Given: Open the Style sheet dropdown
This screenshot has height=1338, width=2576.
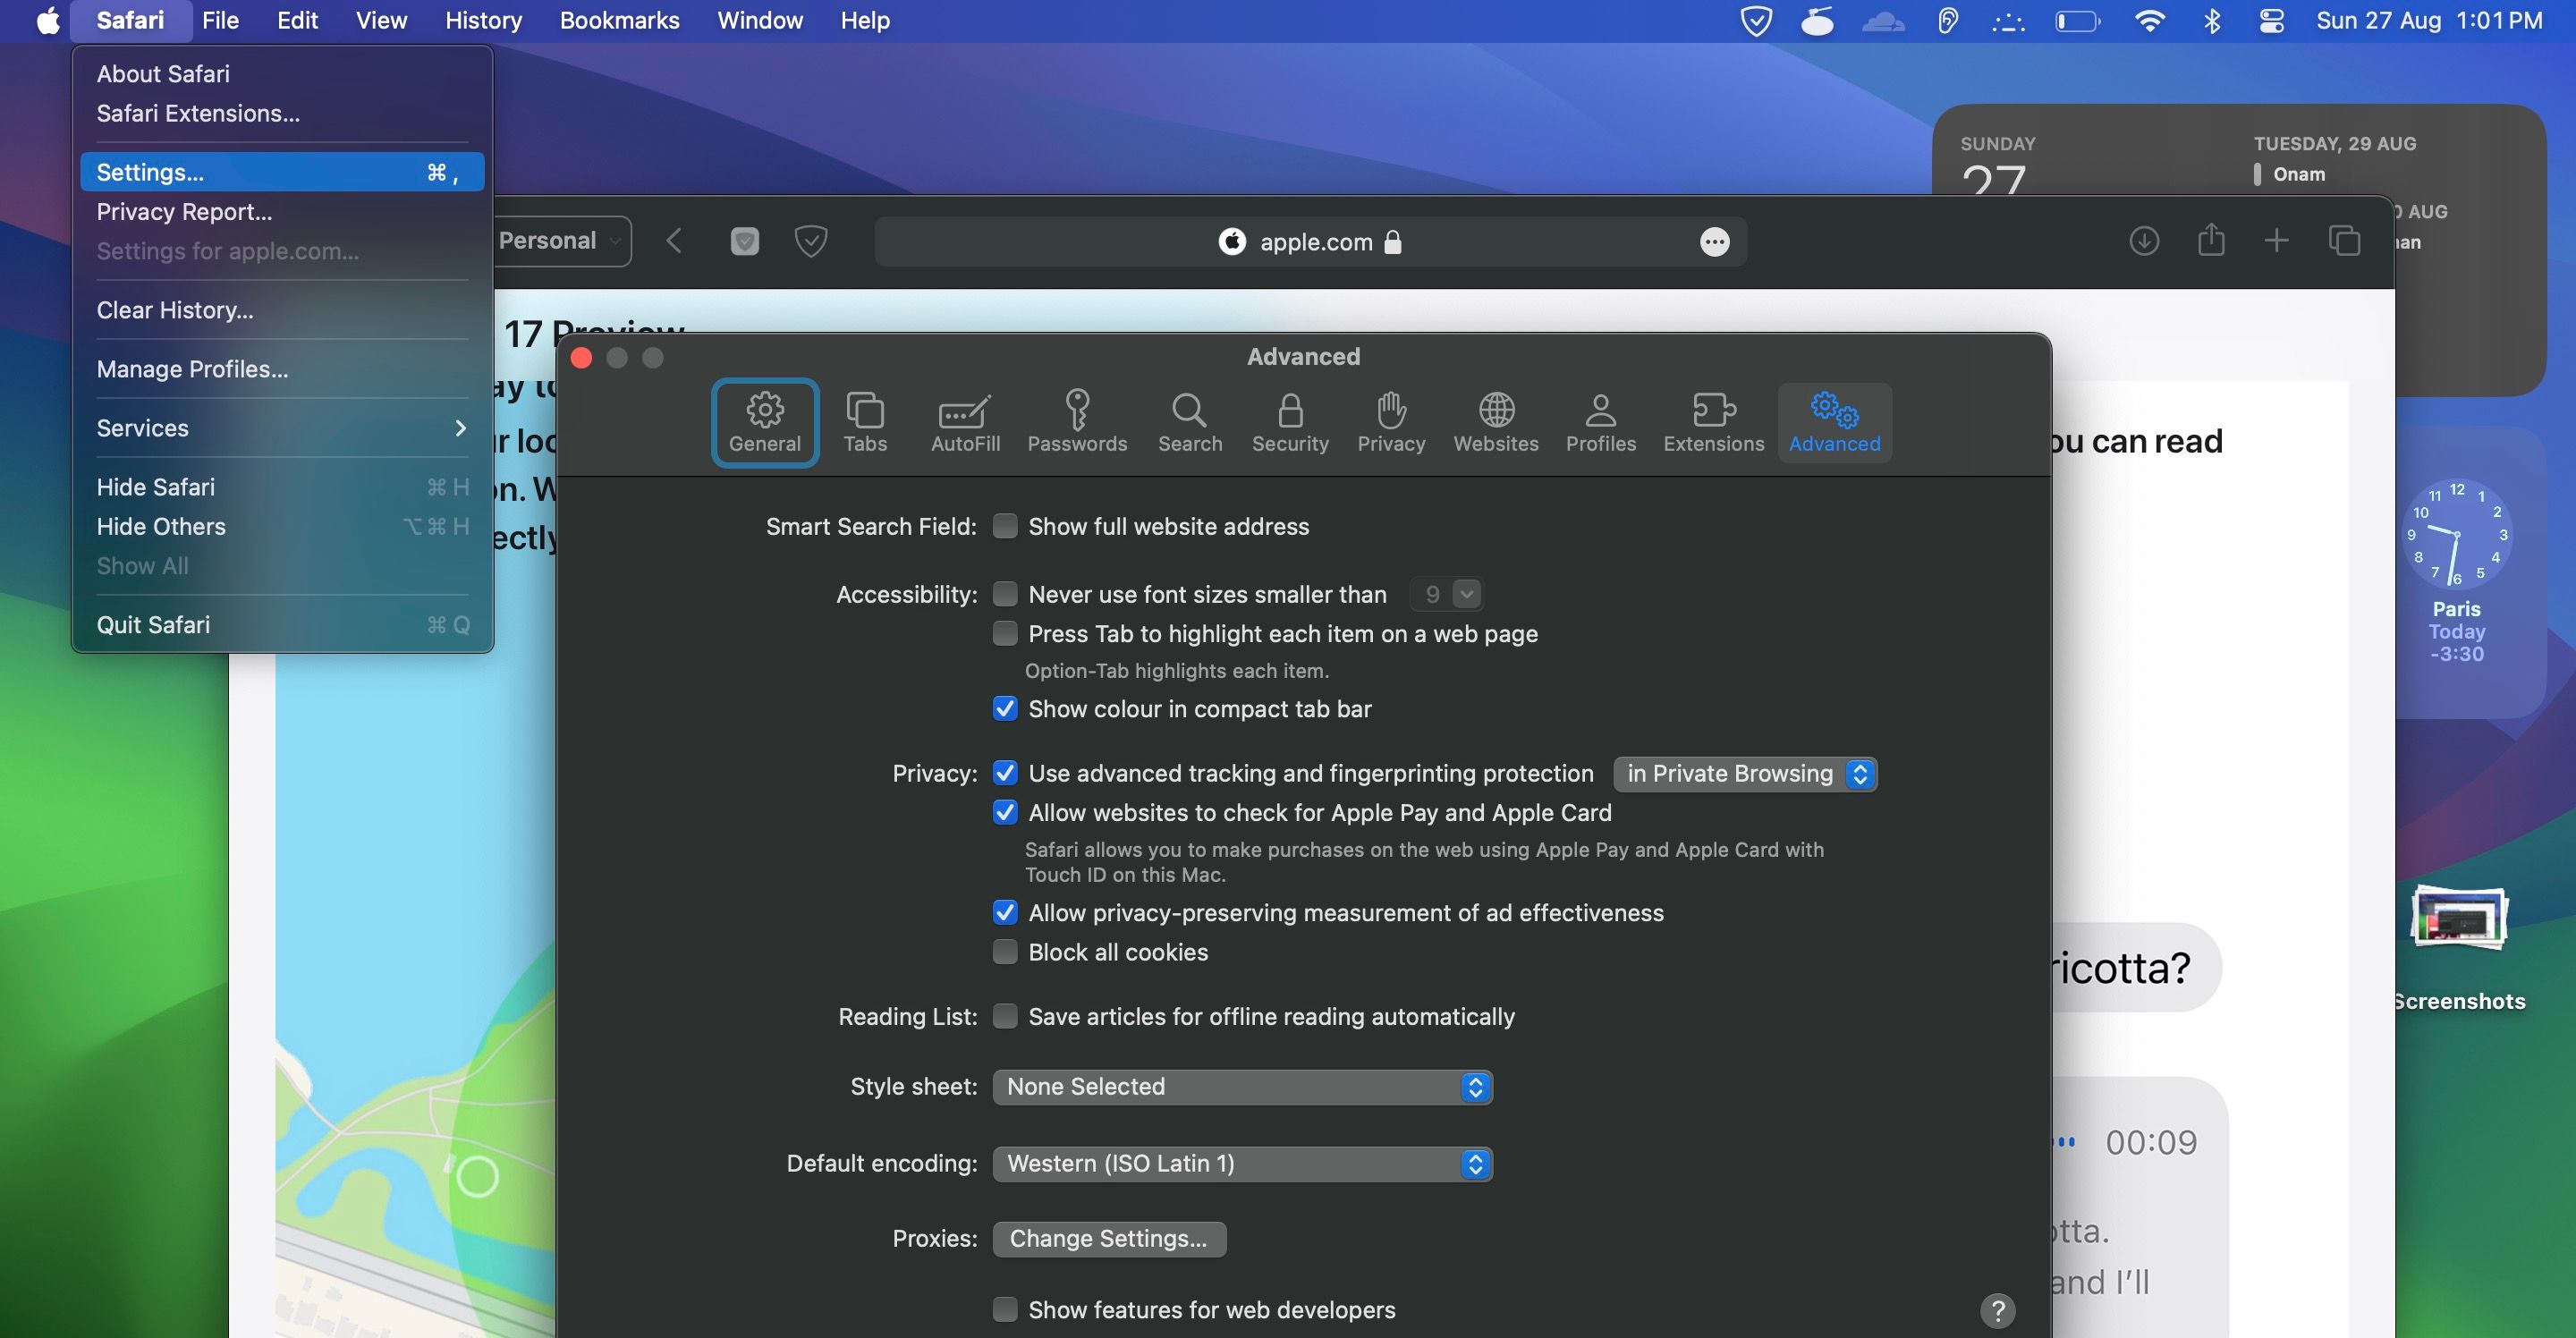Looking at the screenshot, I should point(1241,1086).
